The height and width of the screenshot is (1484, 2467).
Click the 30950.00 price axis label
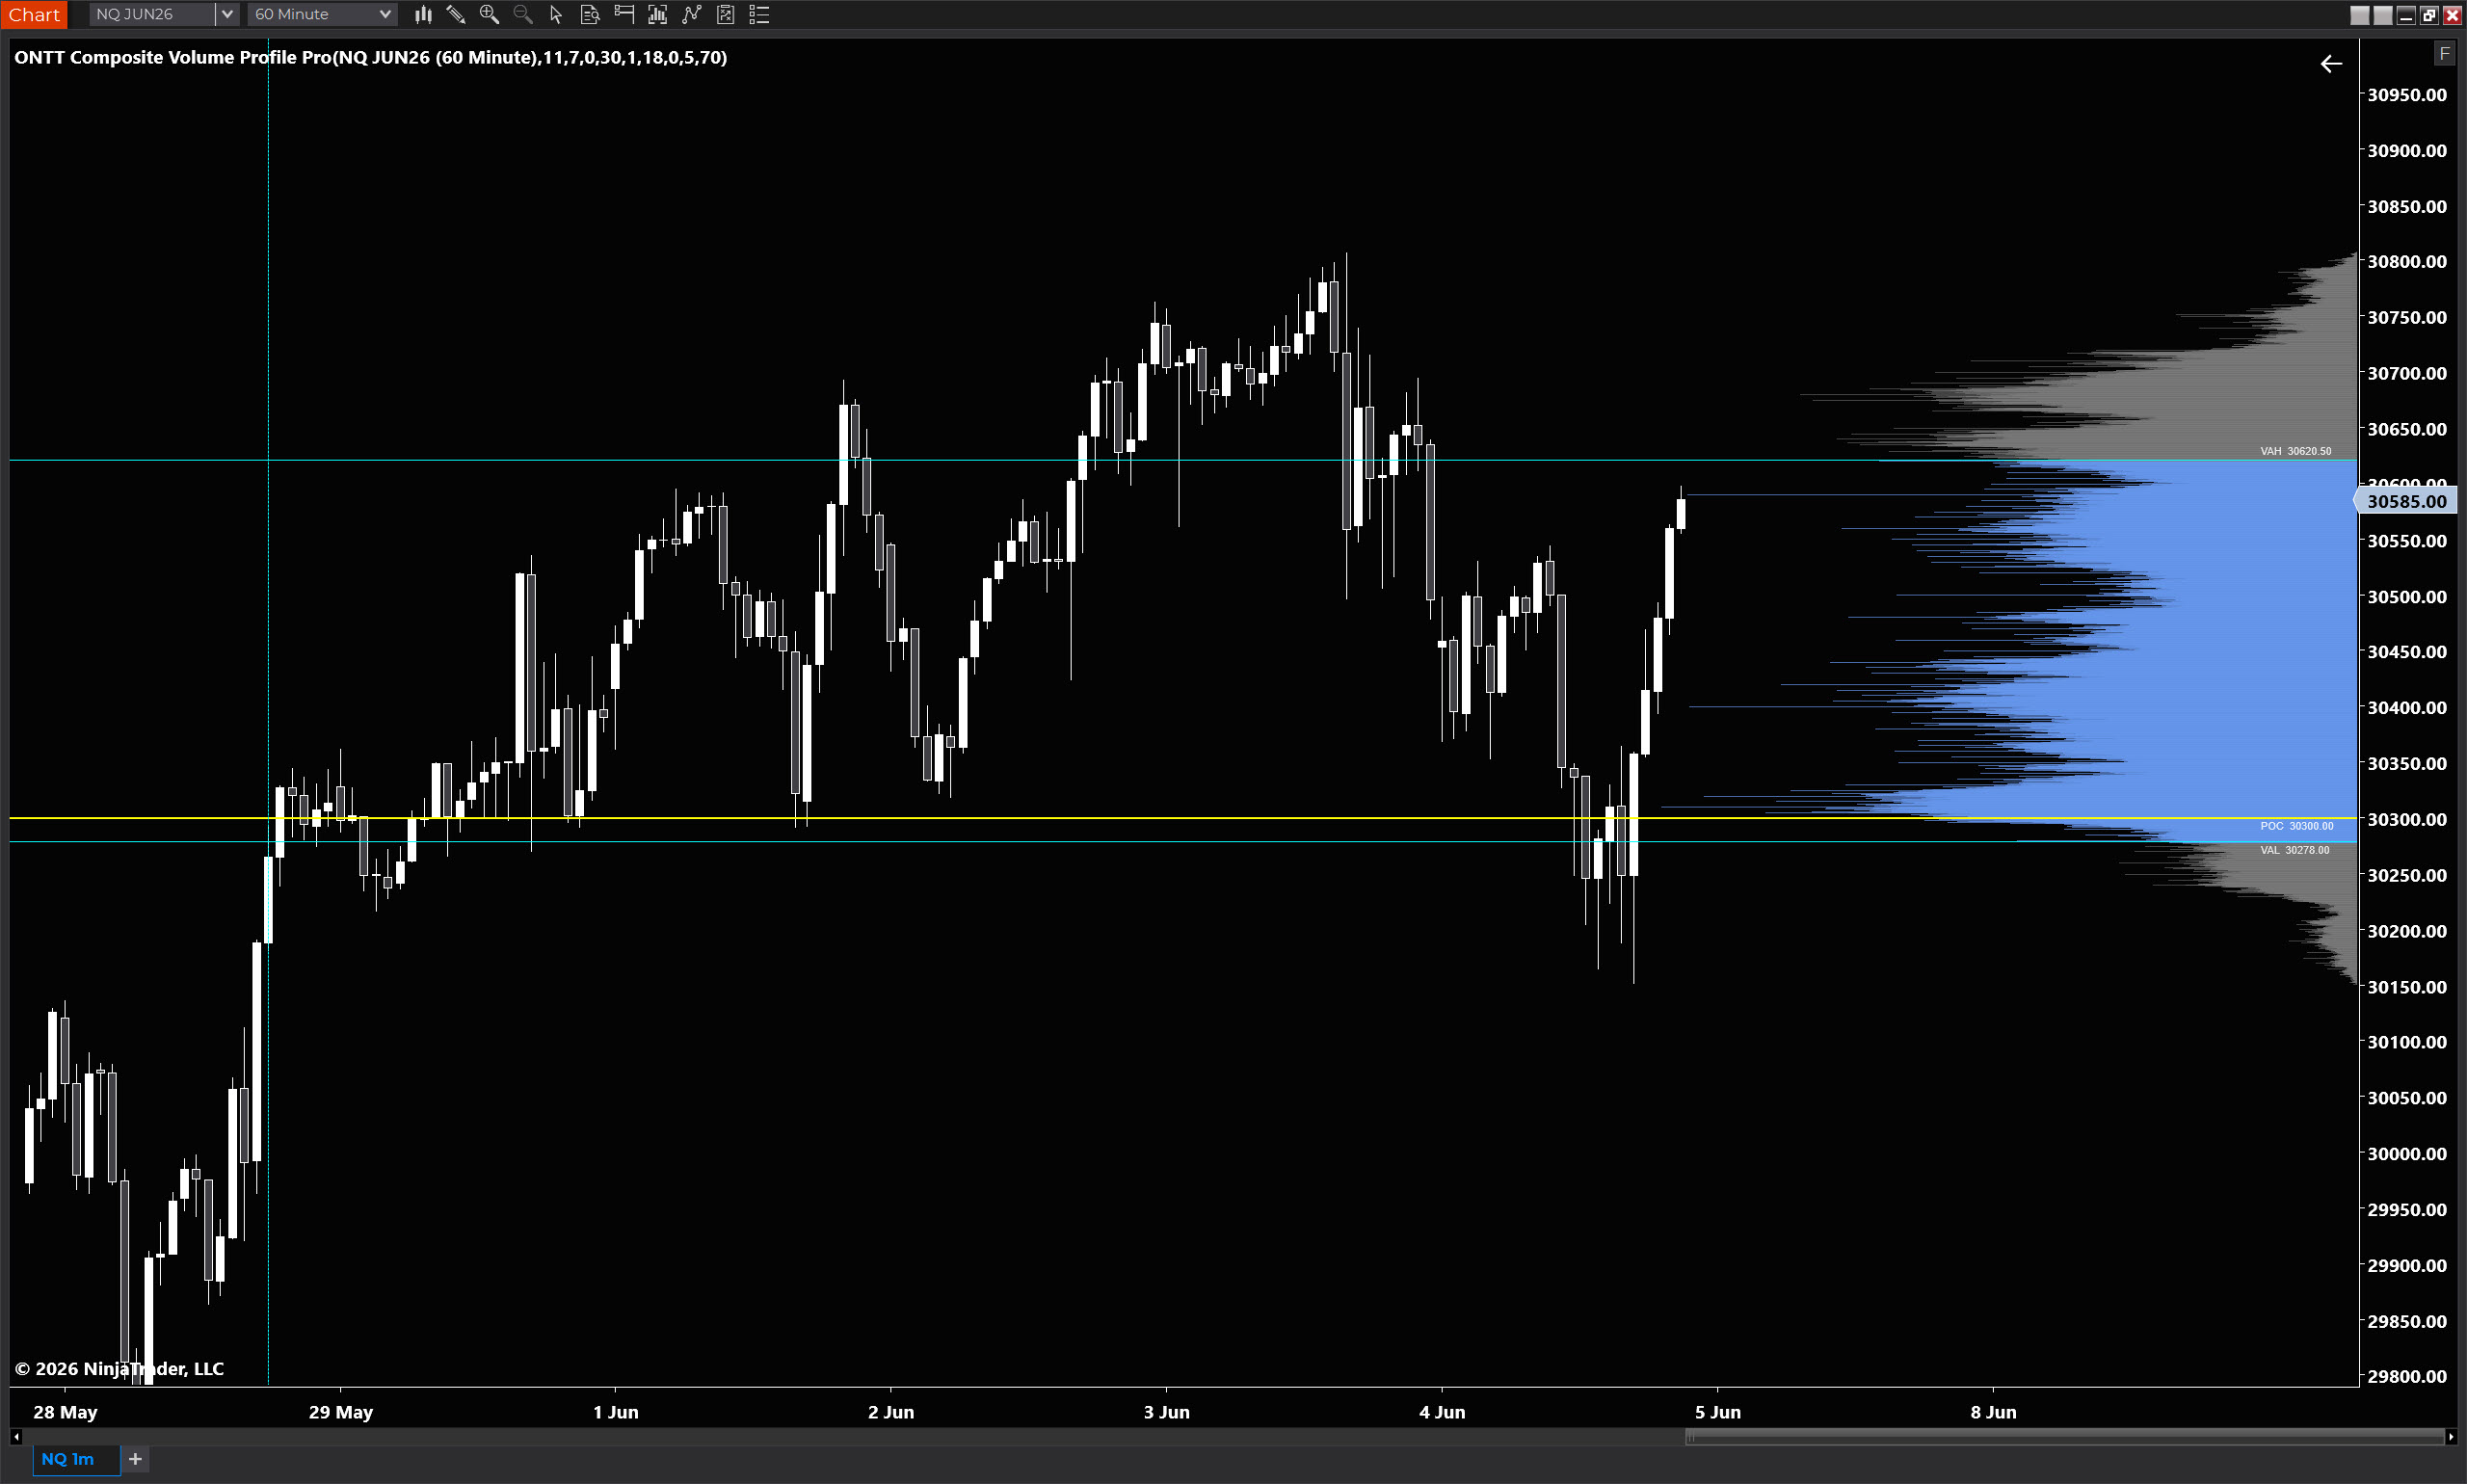(2407, 95)
